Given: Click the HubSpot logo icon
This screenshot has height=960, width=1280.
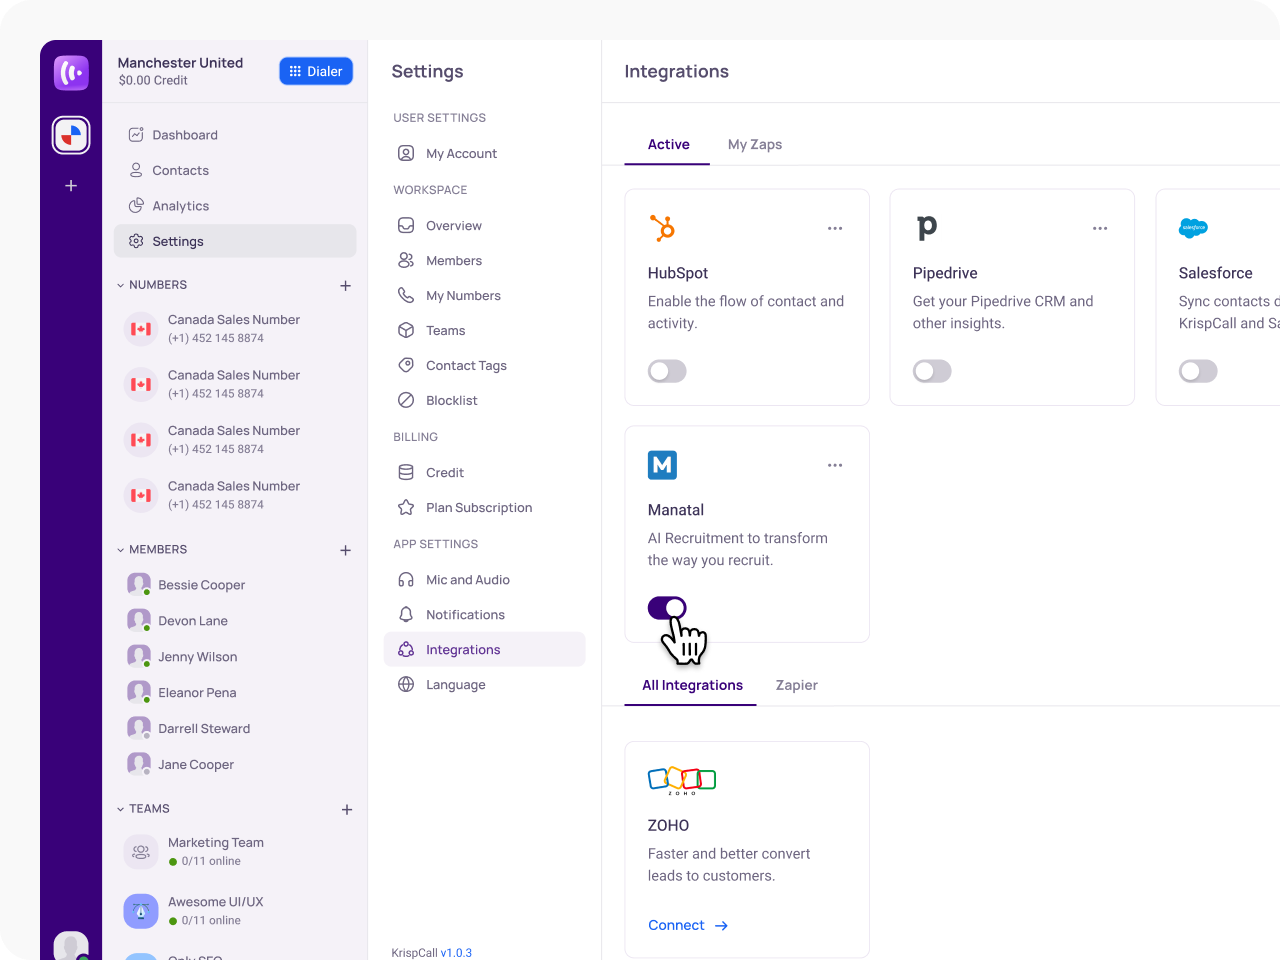Looking at the screenshot, I should (x=662, y=228).
